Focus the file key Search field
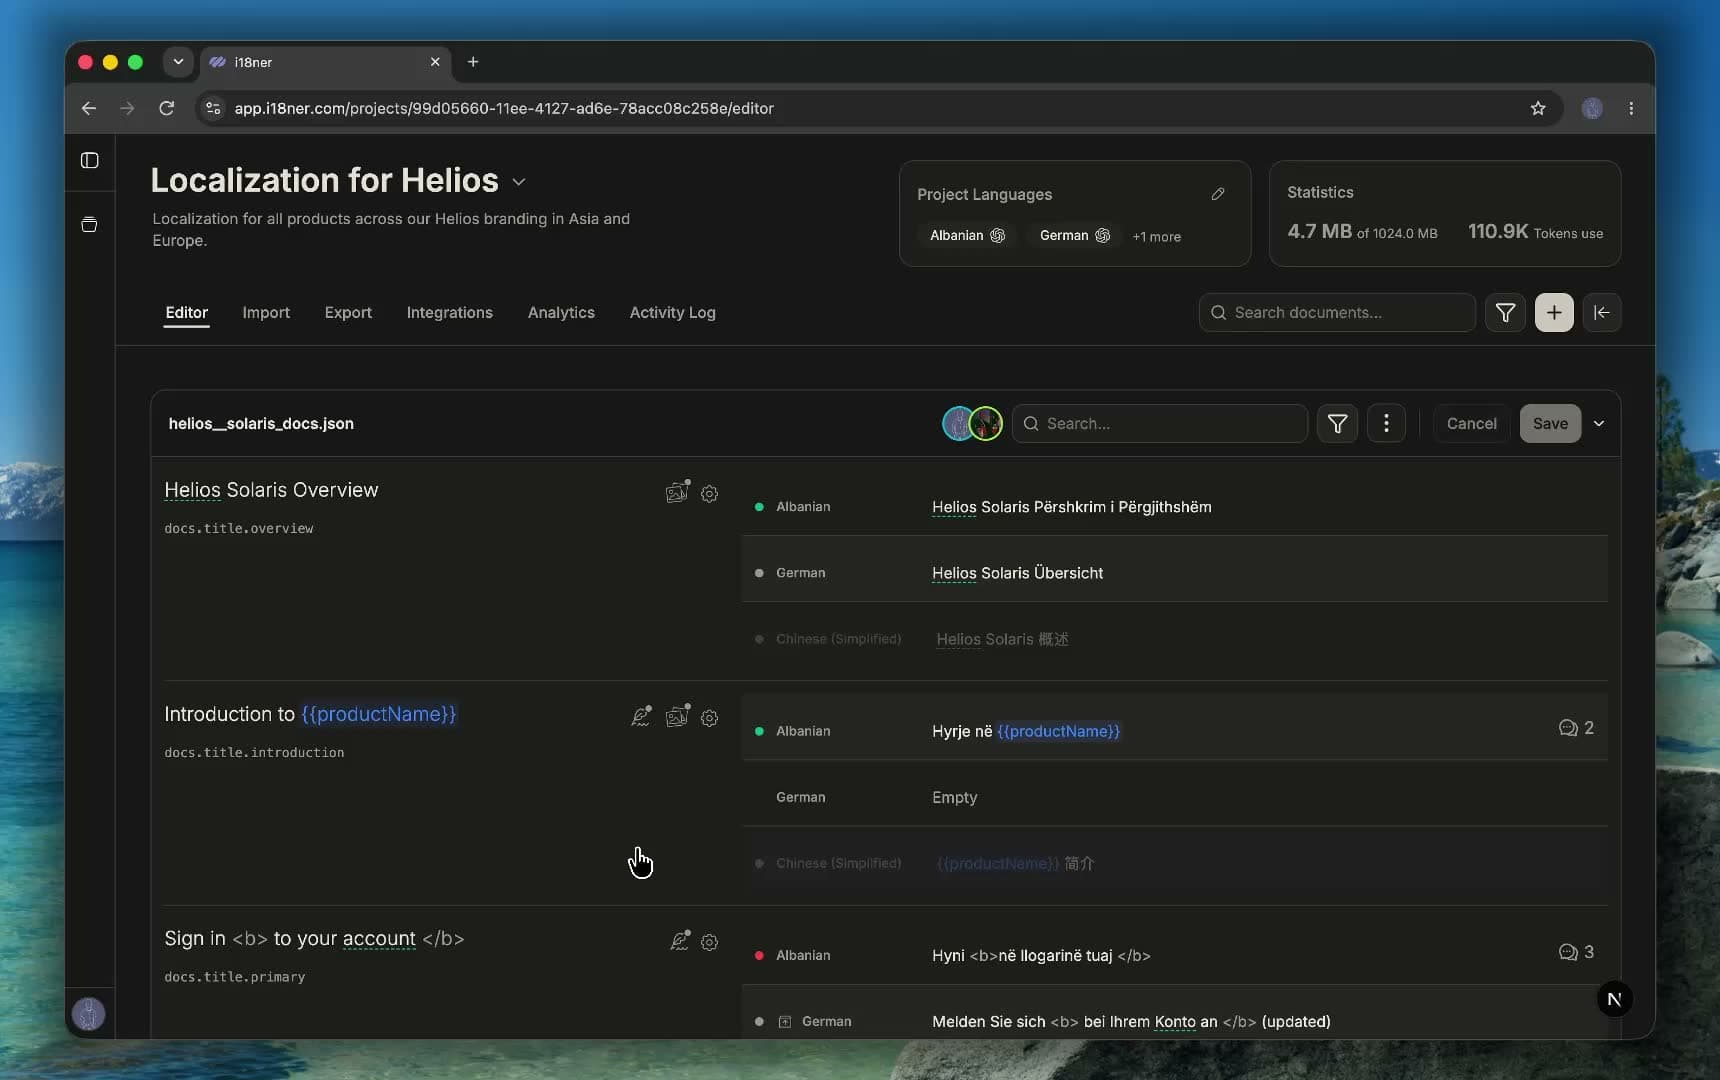Viewport: 1720px width, 1080px height. (1159, 424)
